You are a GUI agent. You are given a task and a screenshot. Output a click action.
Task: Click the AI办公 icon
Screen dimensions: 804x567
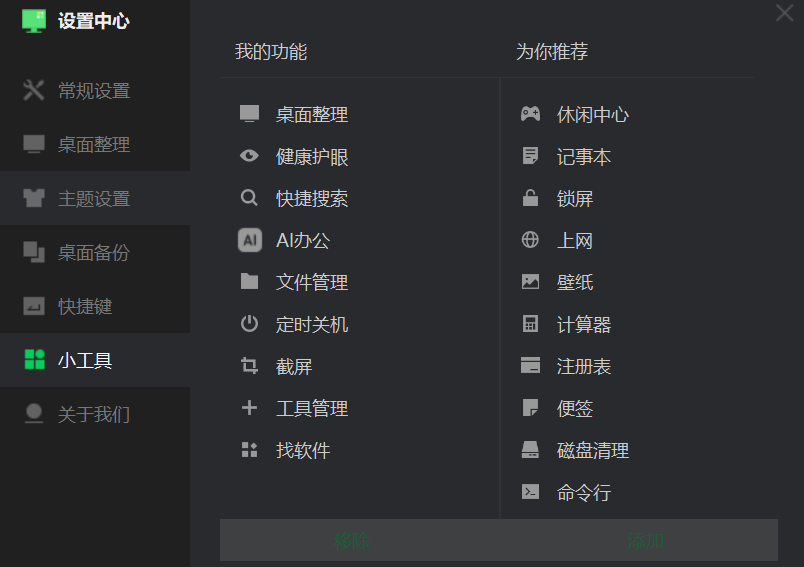click(249, 240)
